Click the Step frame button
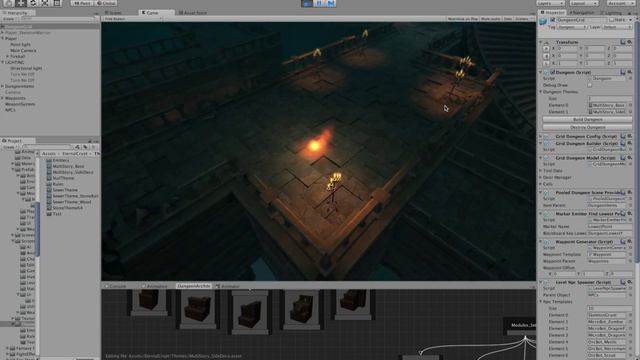The width and height of the screenshot is (640, 360). (331, 3)
